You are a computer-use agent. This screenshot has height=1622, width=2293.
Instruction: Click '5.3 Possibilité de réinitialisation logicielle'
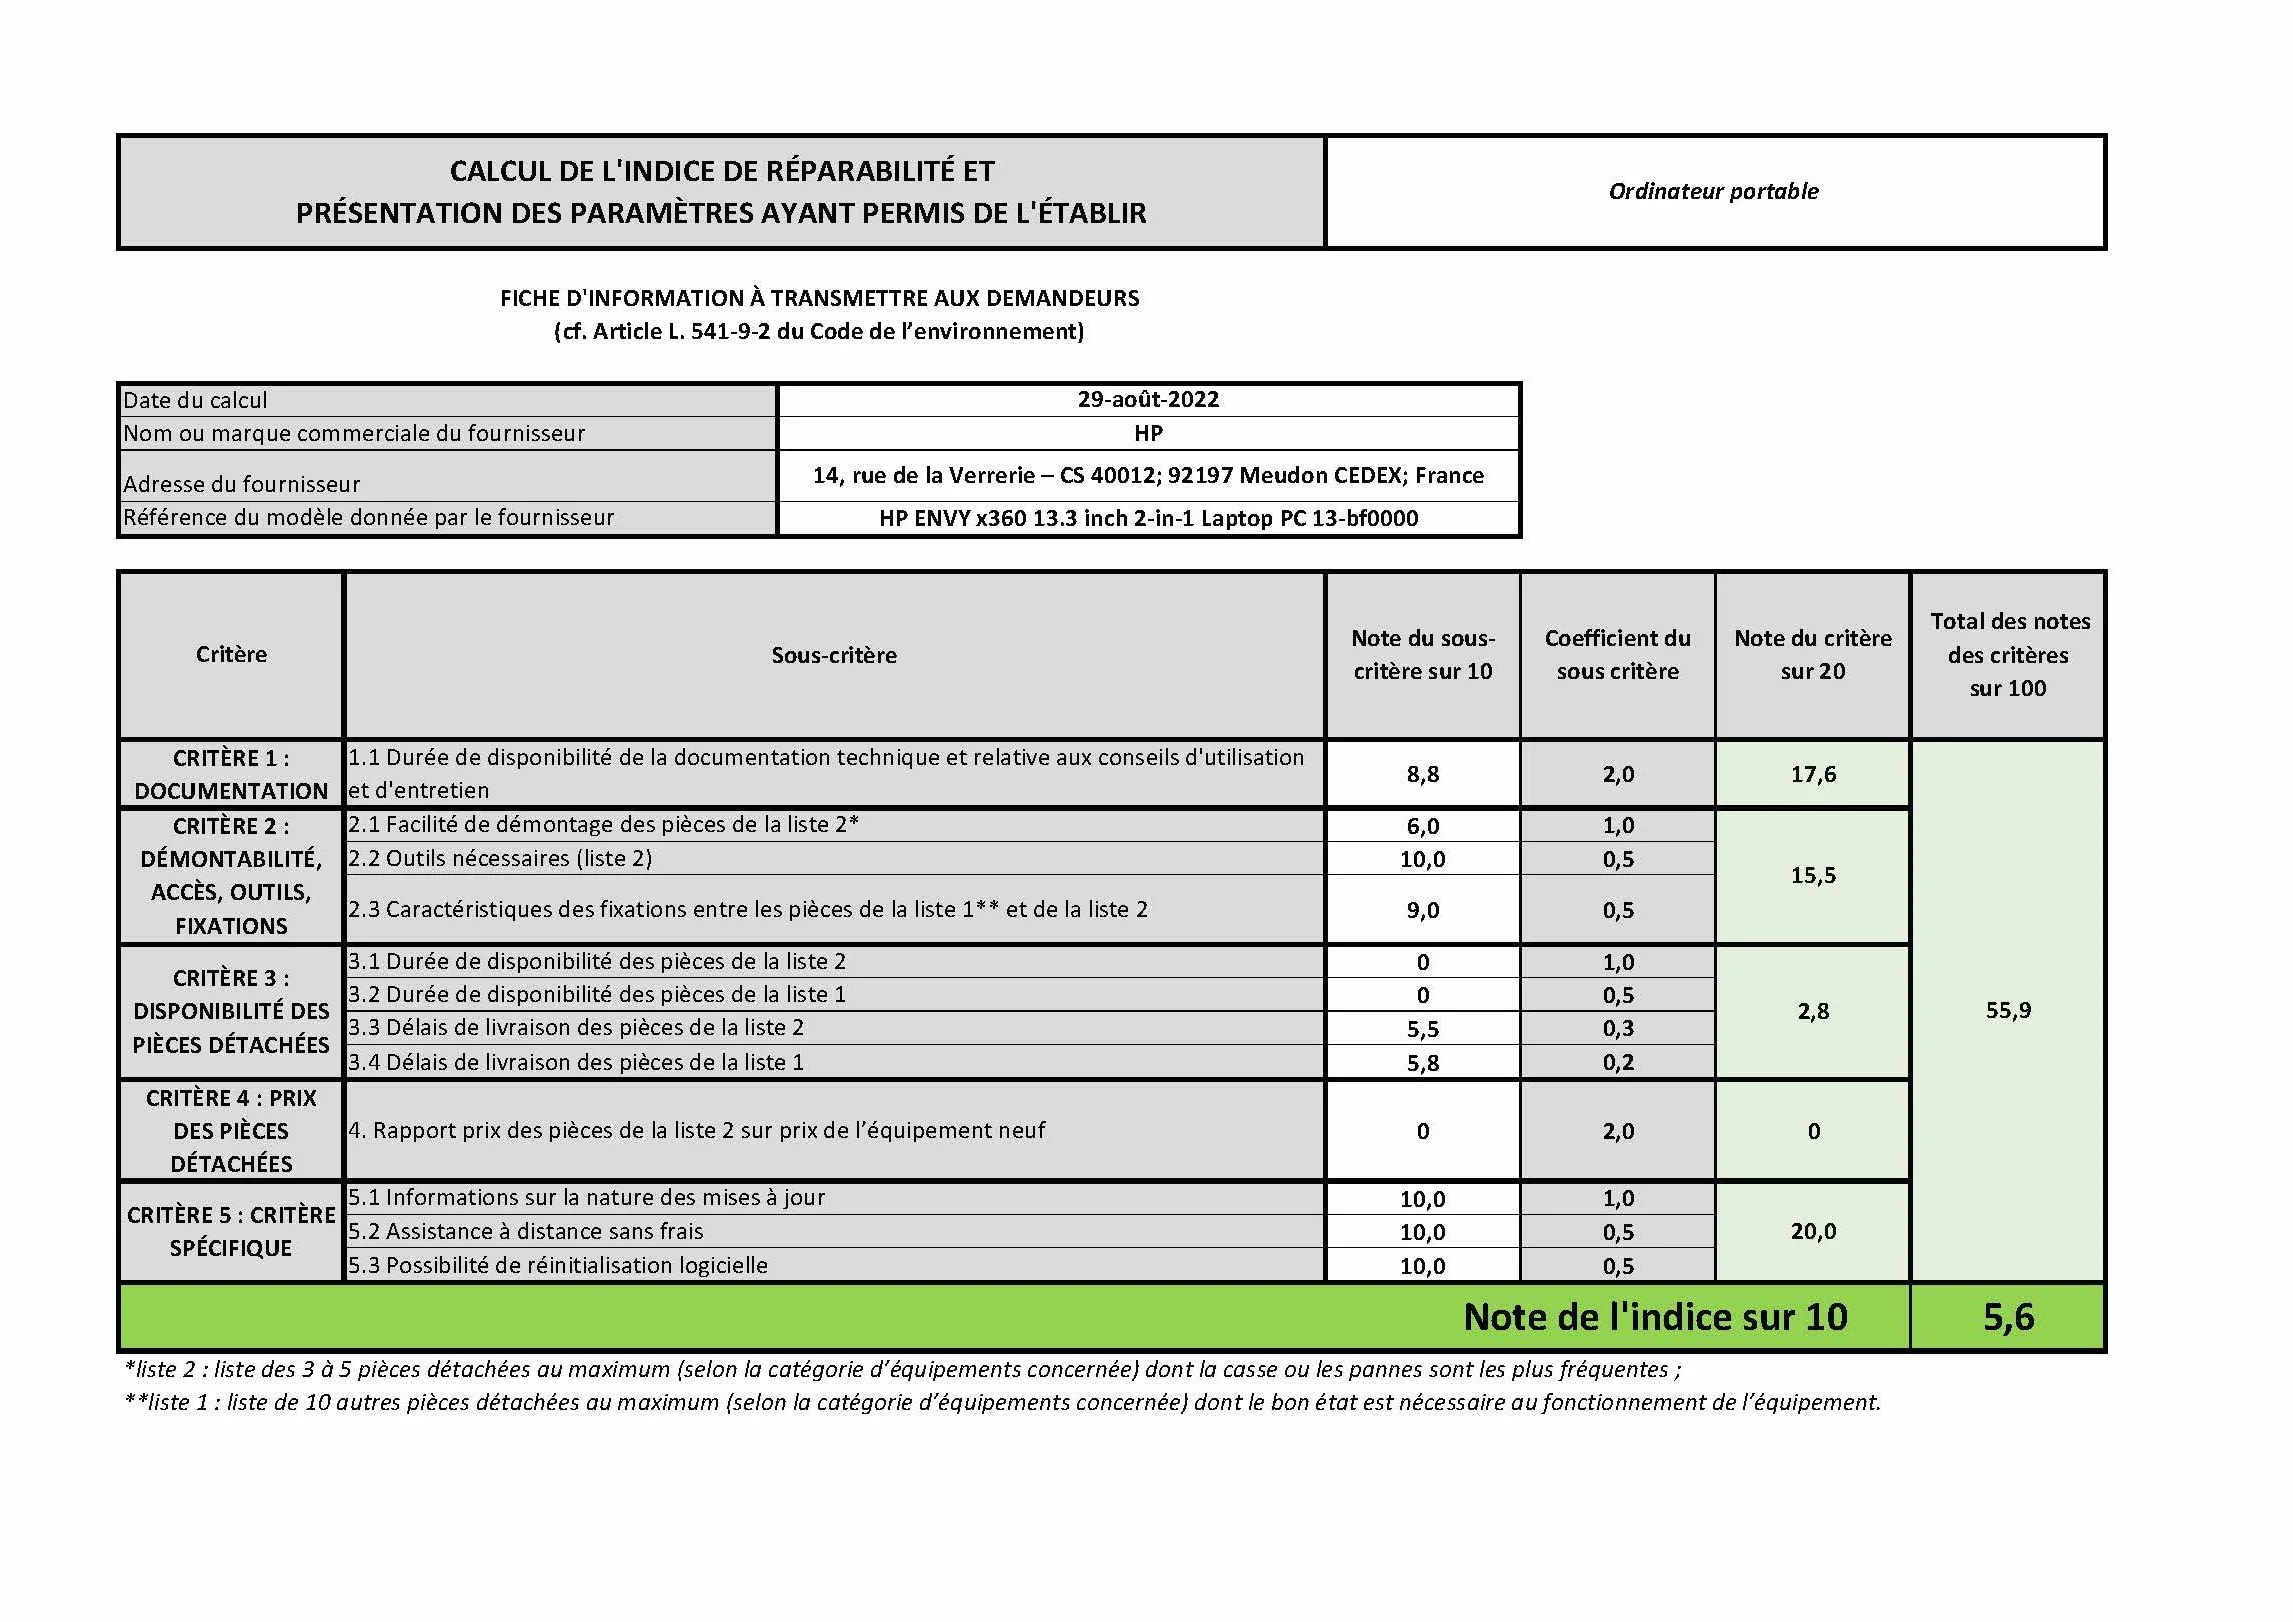(558, 1265)
